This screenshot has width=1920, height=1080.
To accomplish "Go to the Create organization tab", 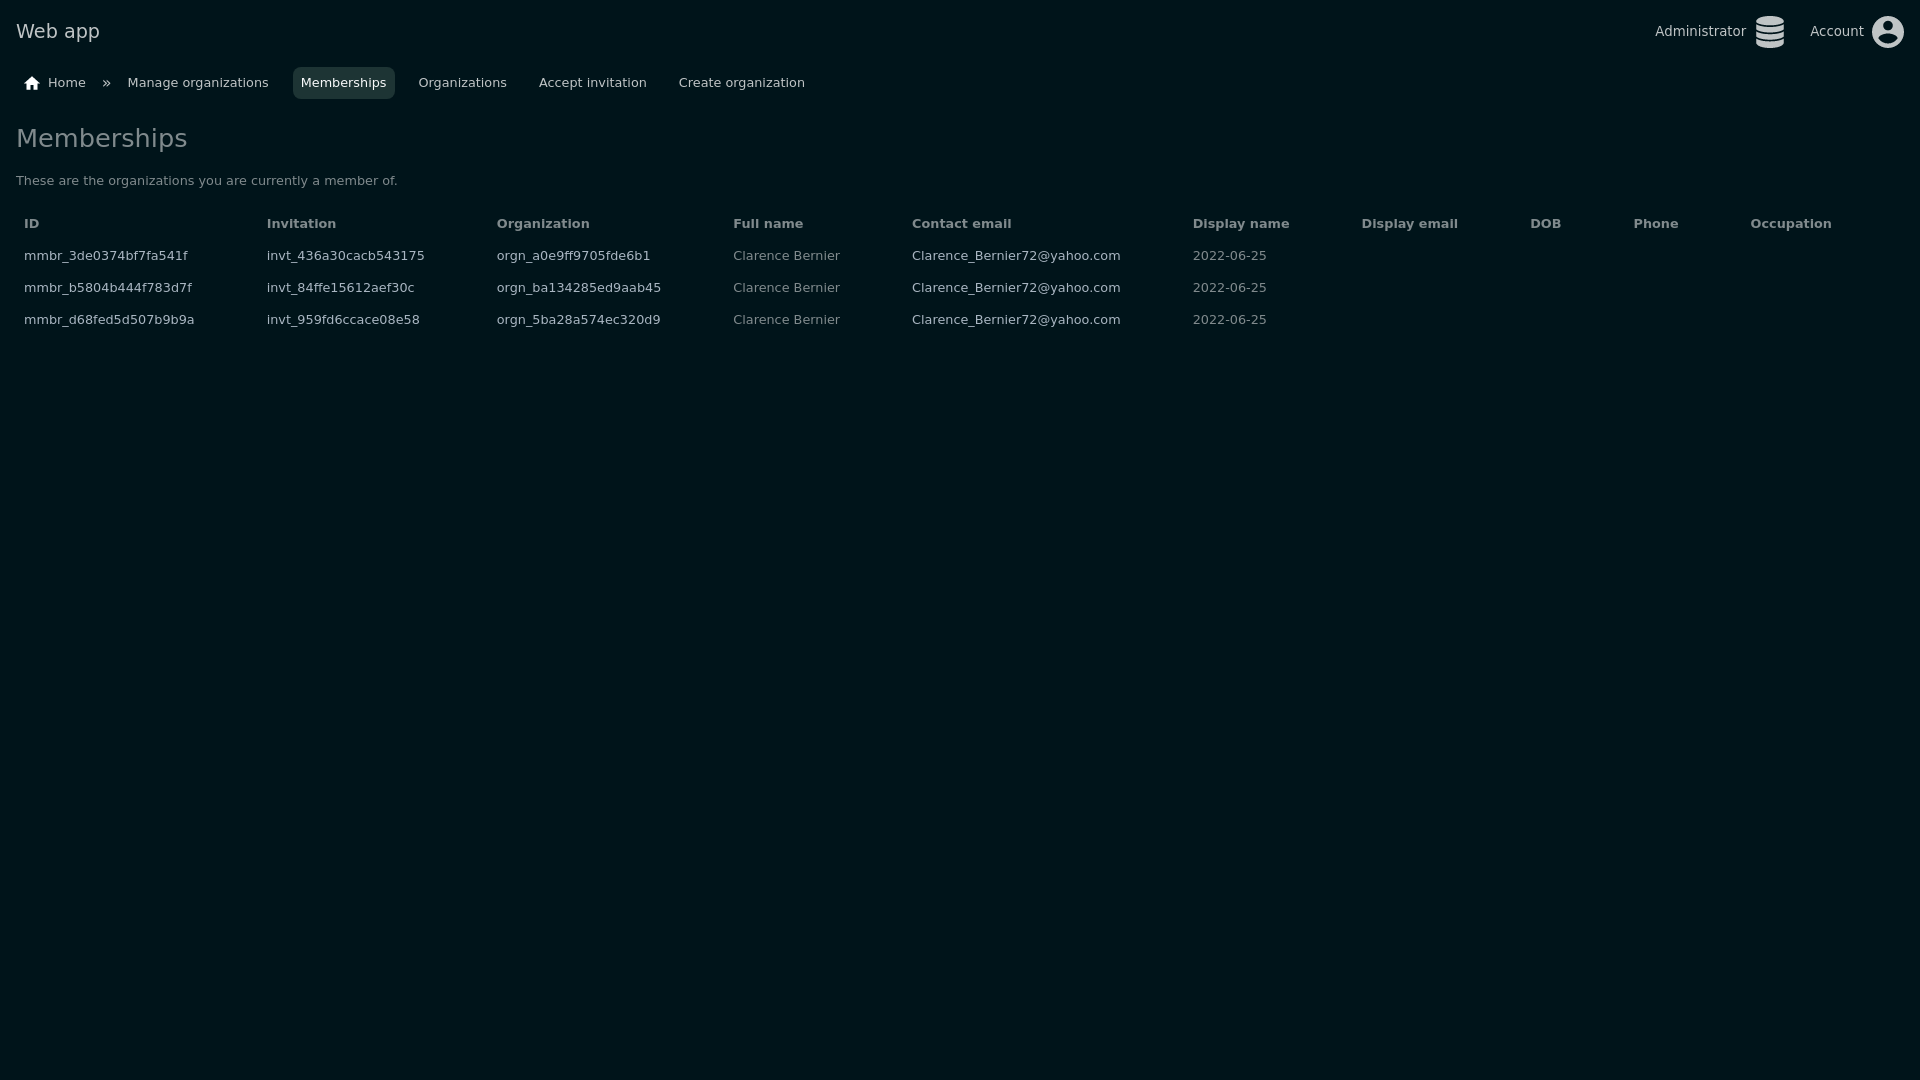I will point(741,83).
